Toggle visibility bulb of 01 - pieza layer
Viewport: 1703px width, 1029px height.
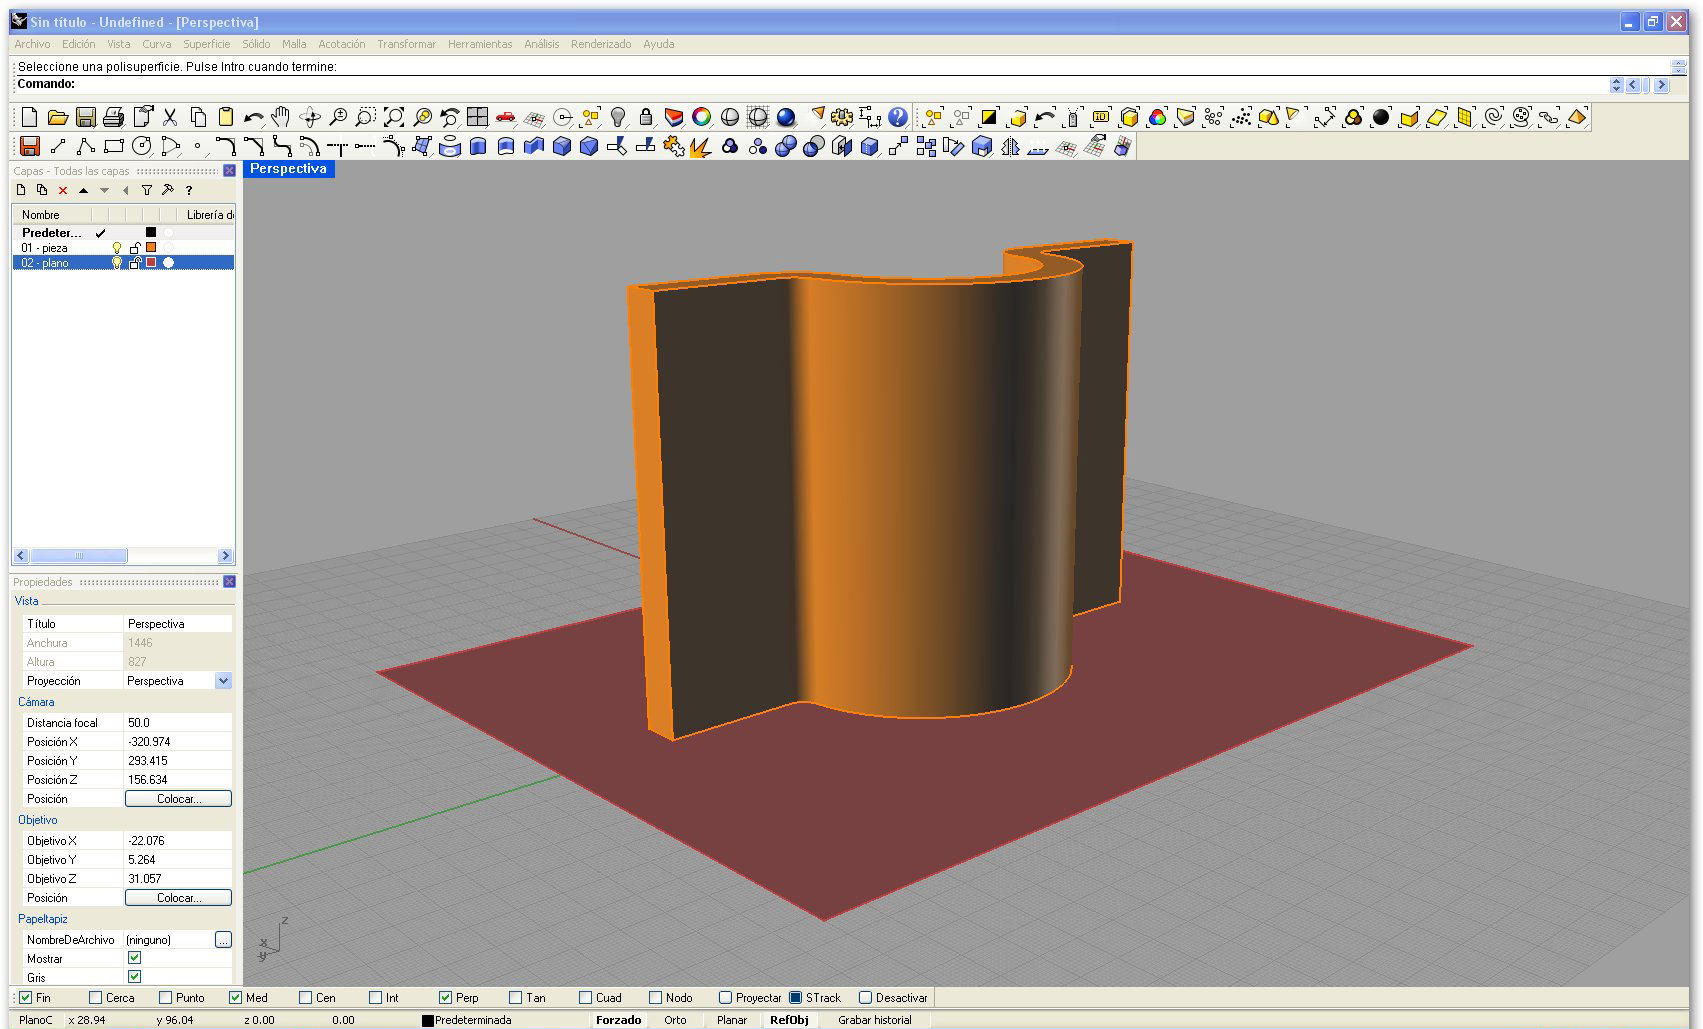(x=117, y=248)
